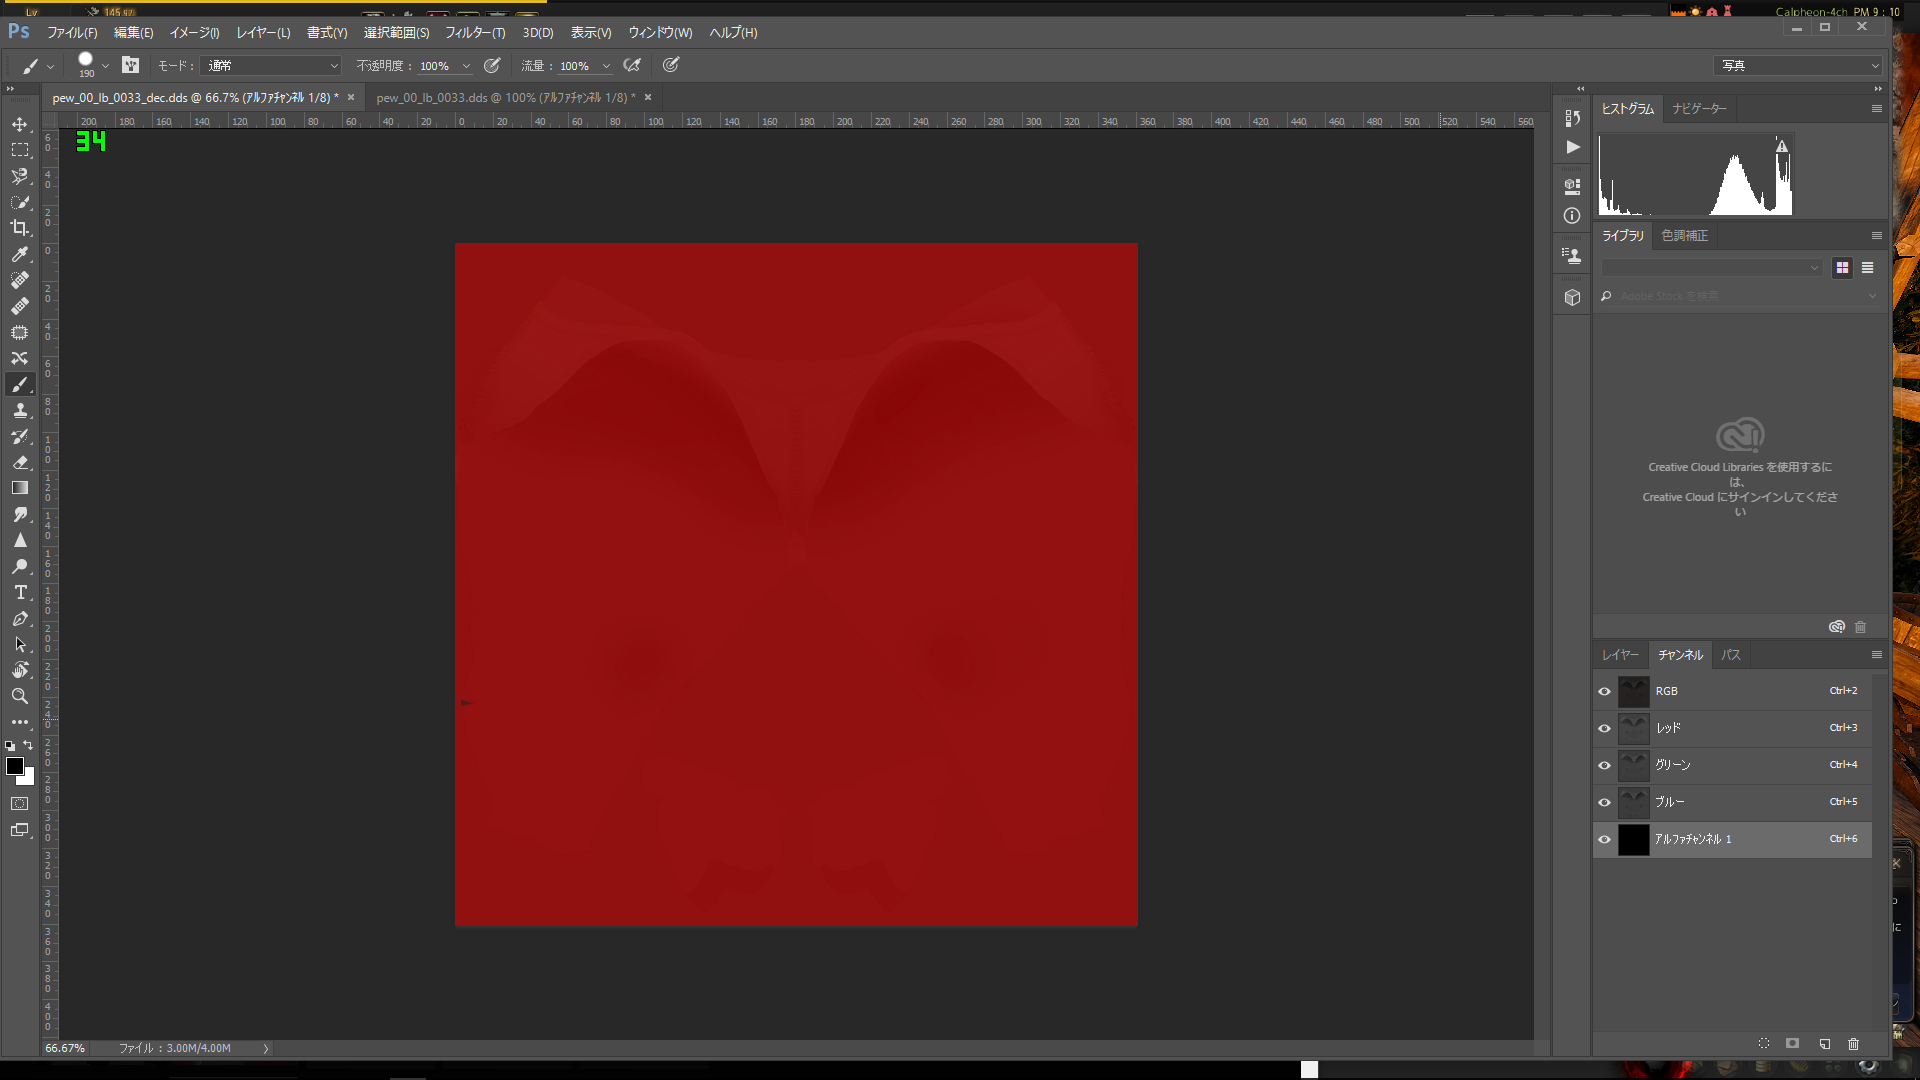The image size is (1920, 1080).
Task: Click delete channel trash icon
Action: (x=1853, y=1044)
